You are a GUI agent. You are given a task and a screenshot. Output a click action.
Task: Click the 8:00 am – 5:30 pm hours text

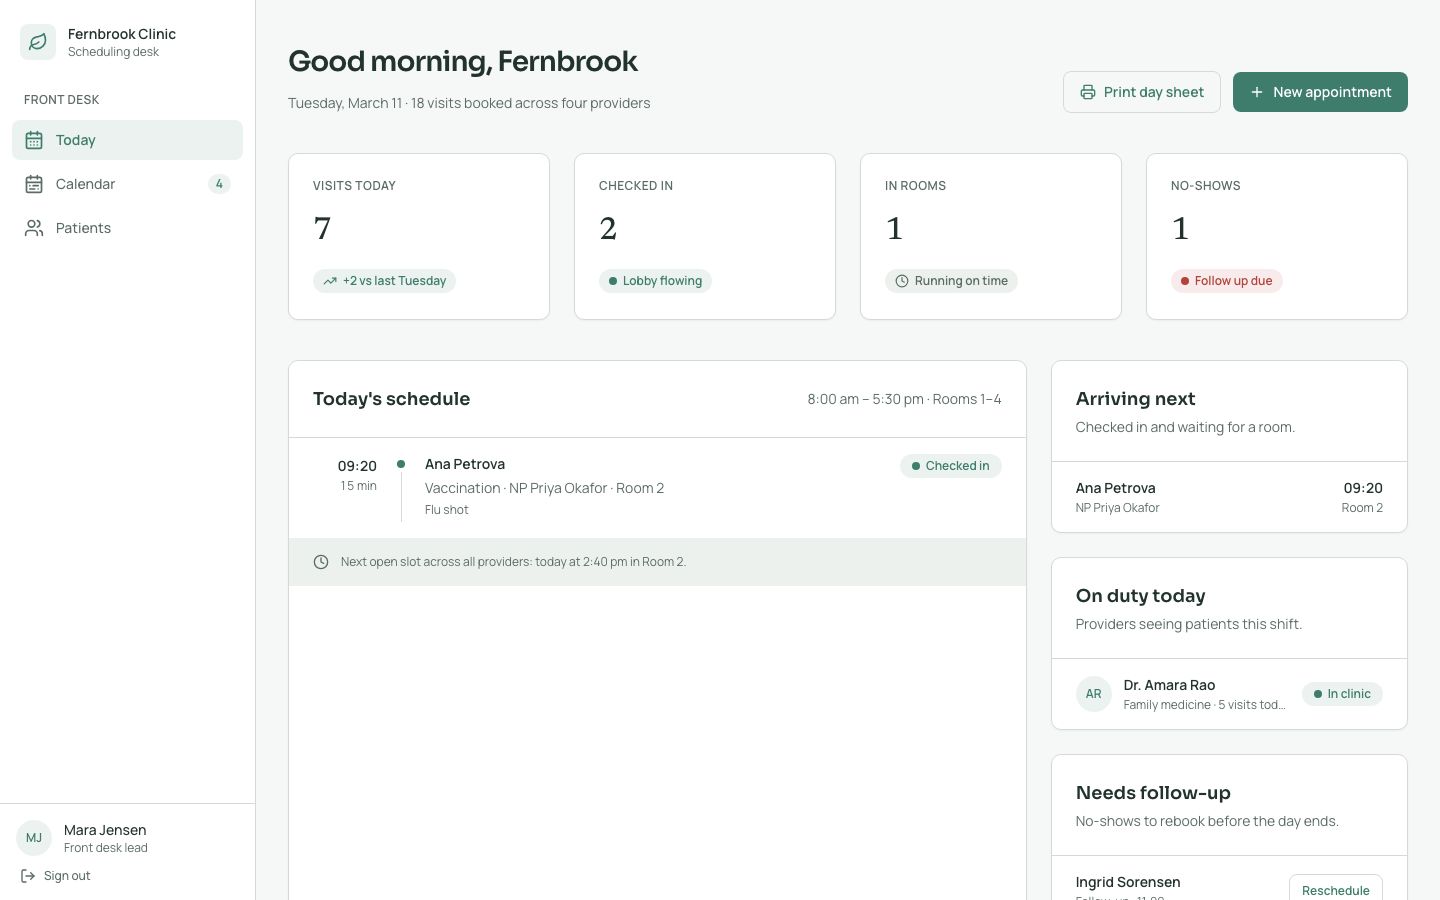[x=904, y=399]
